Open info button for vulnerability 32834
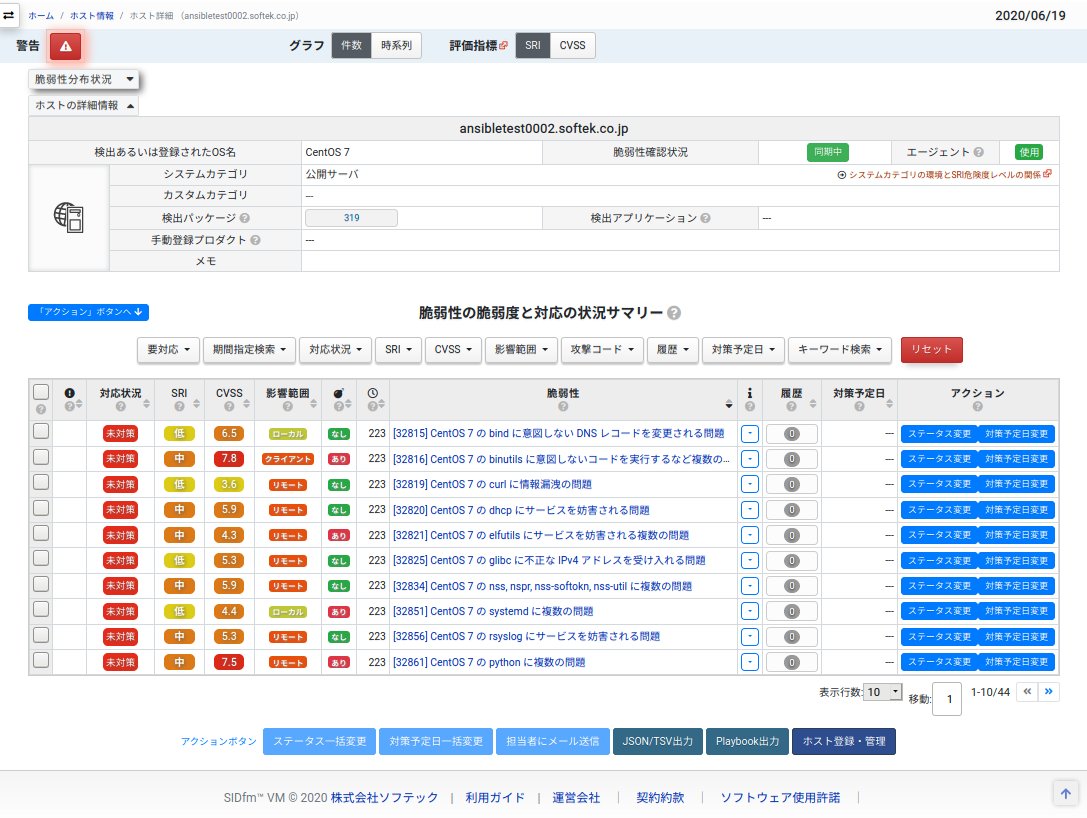1087x818 pixels. (749, 586)
